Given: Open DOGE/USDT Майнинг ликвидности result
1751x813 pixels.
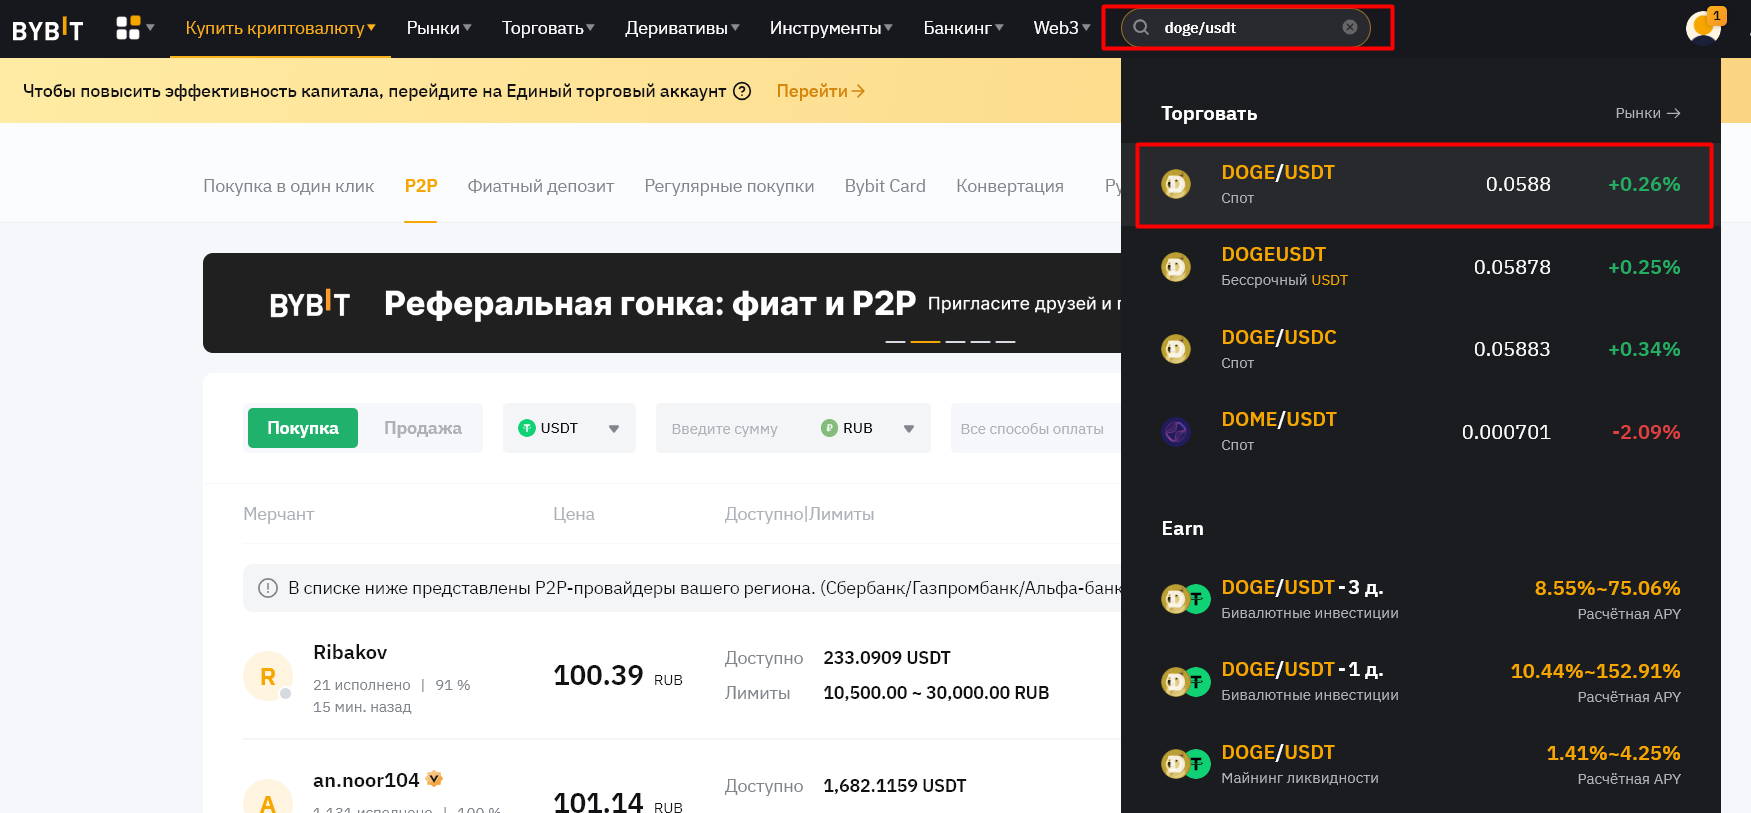Looking at the screenshot, I should pyautogui.click(x=1421, y=764).
